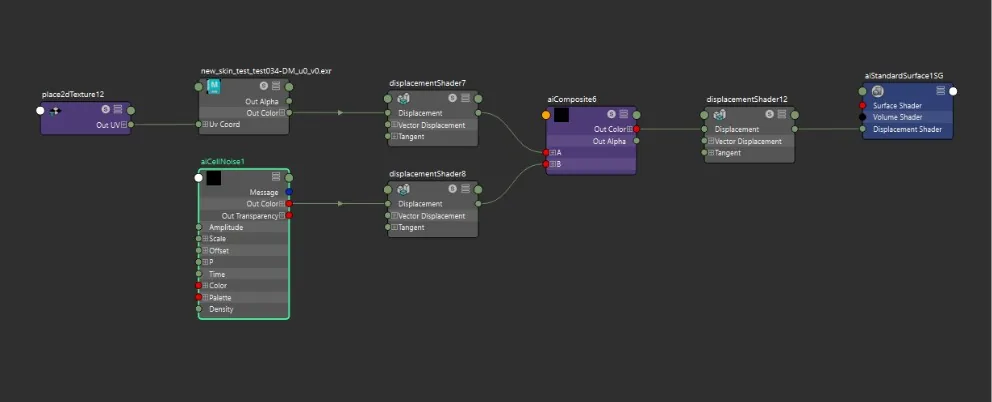
Task: Click the aiStandardSurface1SG node title
Action: [904, 76]
